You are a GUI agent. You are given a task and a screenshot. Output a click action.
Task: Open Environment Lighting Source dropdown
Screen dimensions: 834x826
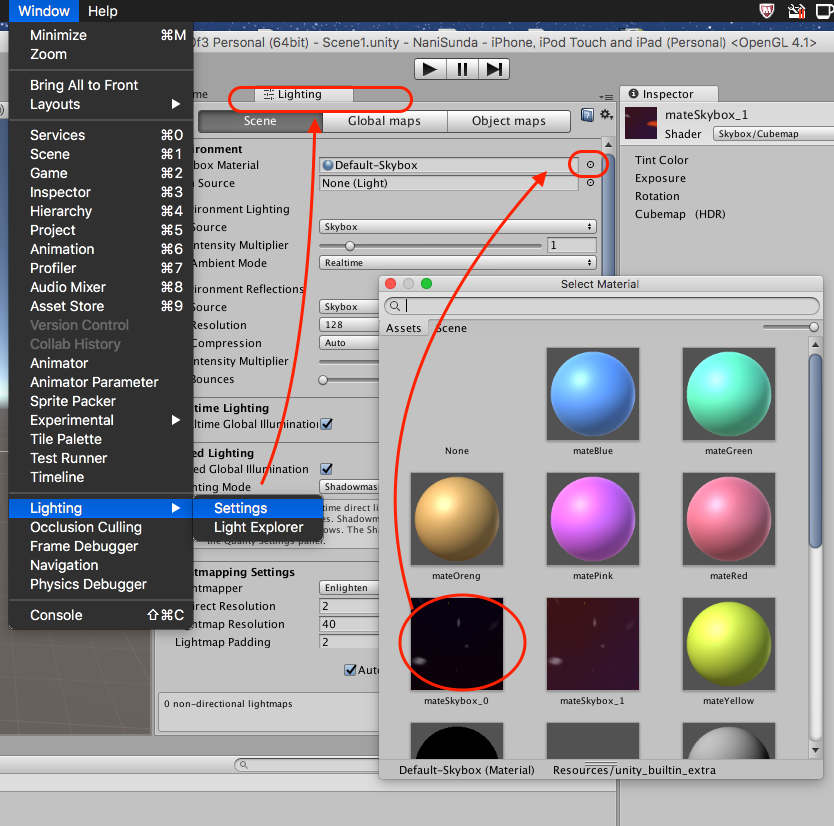click(x=457, y=227)
